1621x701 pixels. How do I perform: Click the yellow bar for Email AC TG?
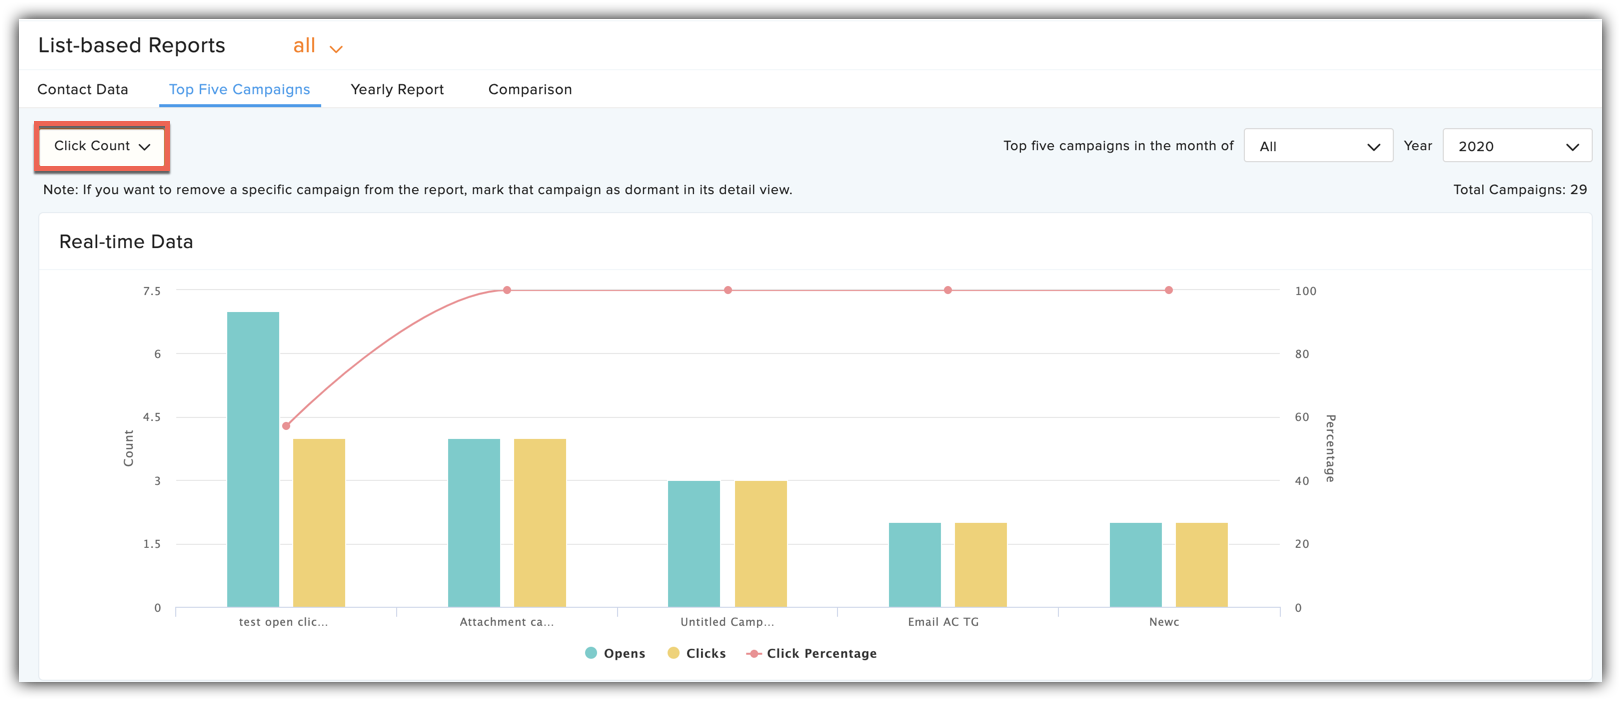(981, 565)
